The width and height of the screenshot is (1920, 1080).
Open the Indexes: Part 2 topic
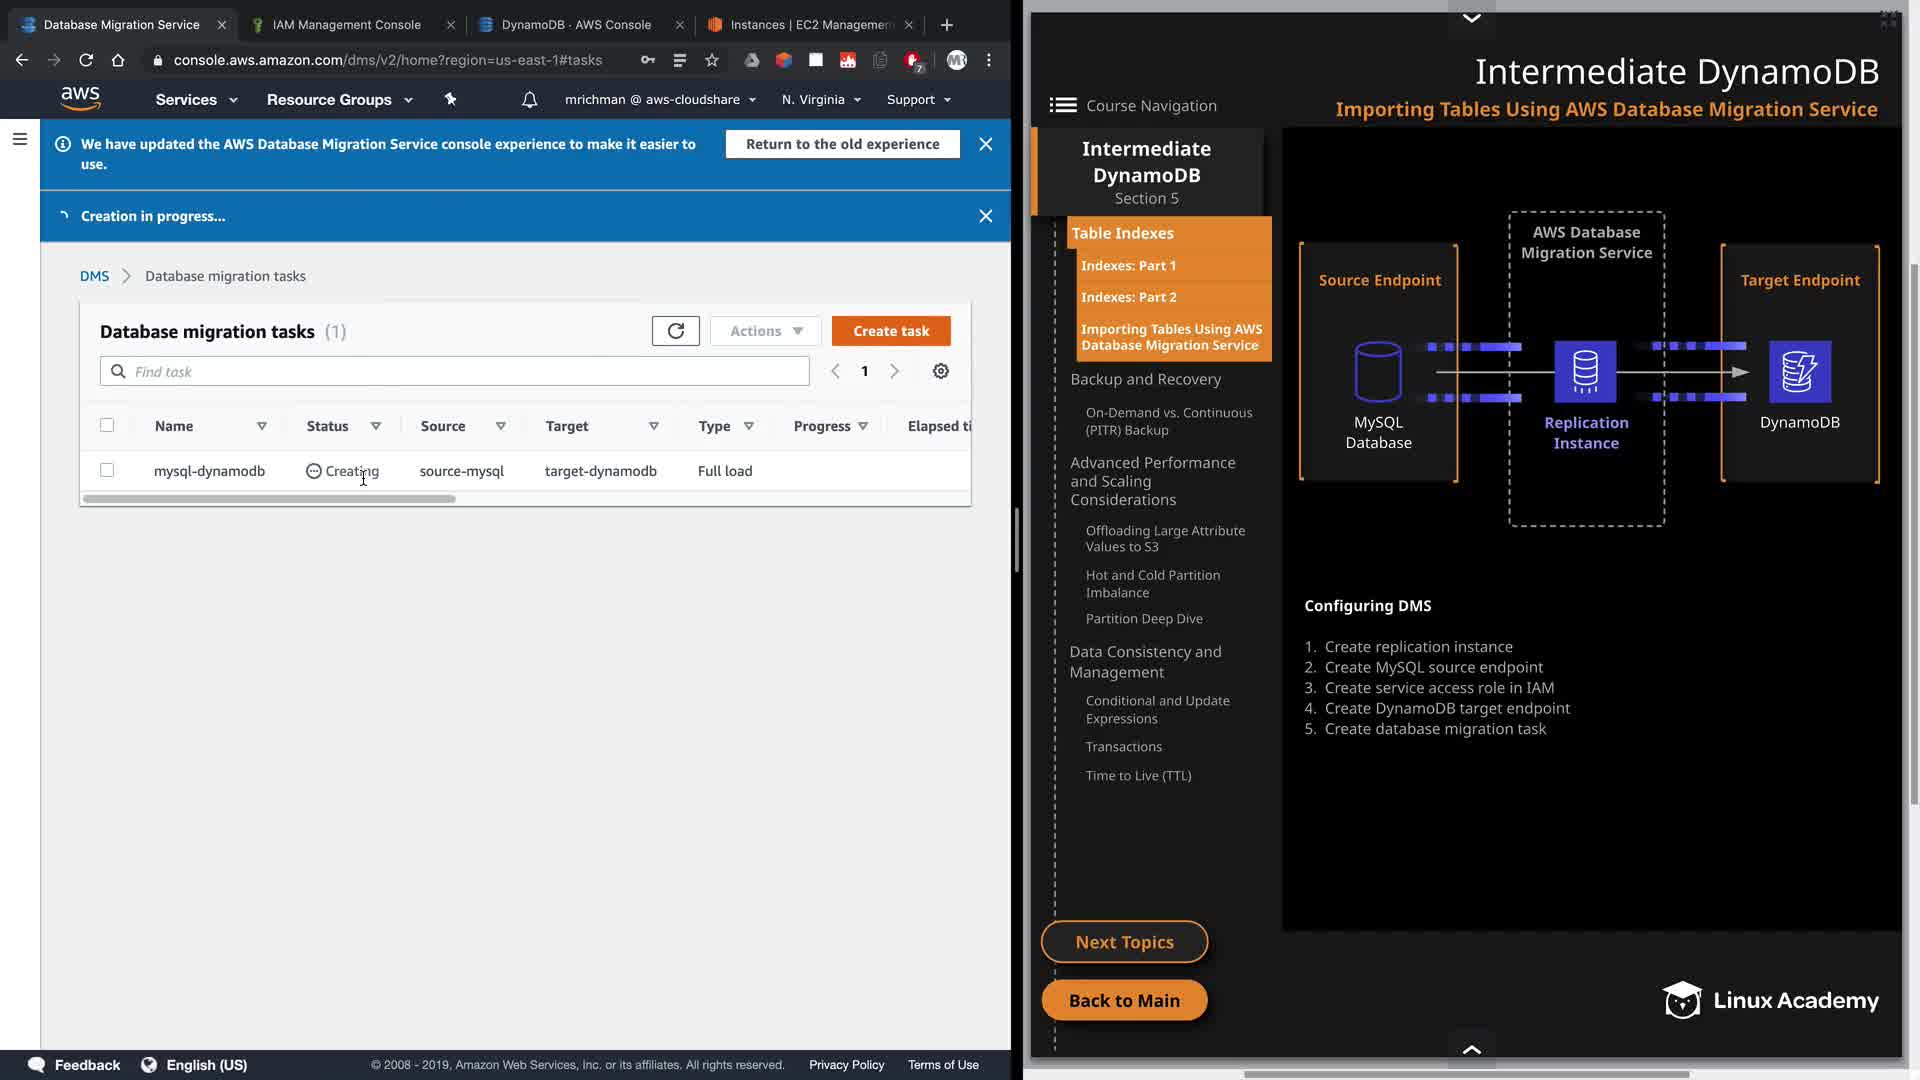1128,297
